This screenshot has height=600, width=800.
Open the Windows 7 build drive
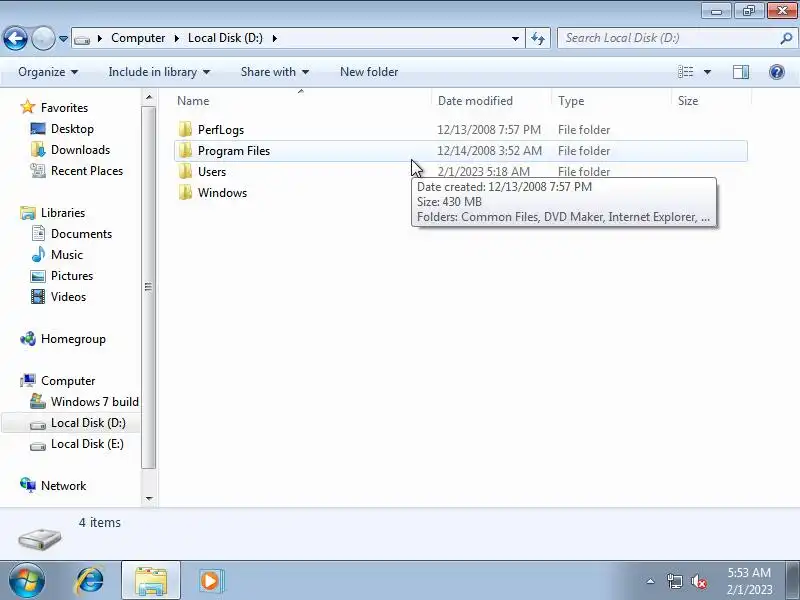(x=94, y=402)
